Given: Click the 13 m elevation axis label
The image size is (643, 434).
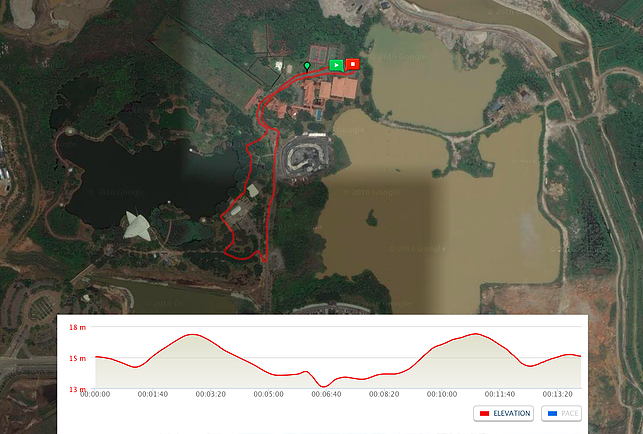Looking at the screenshot, I should pos(78,389).
